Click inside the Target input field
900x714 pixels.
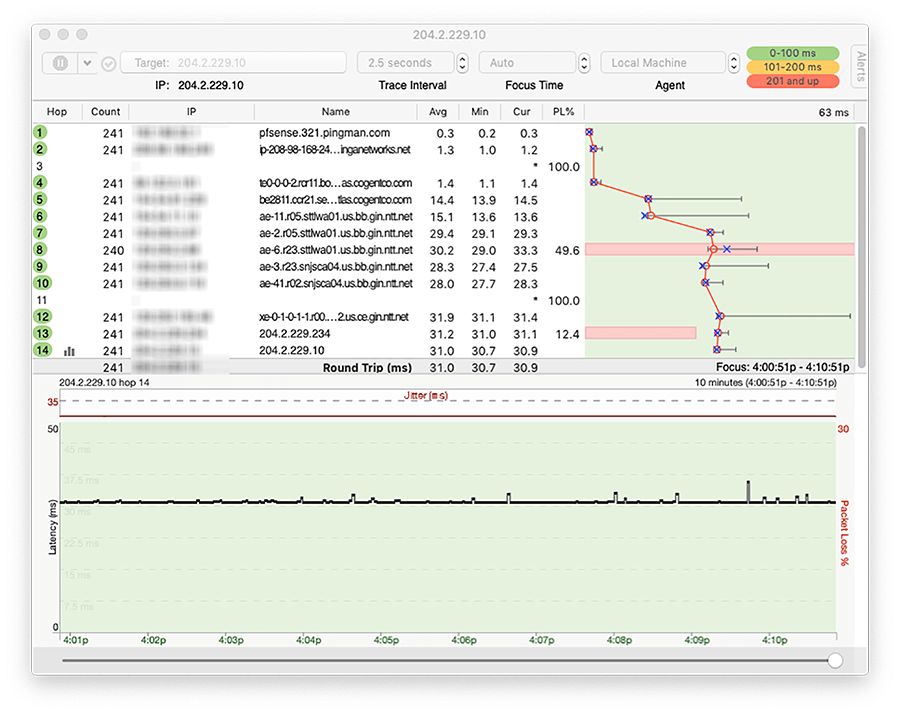(235, 62)
